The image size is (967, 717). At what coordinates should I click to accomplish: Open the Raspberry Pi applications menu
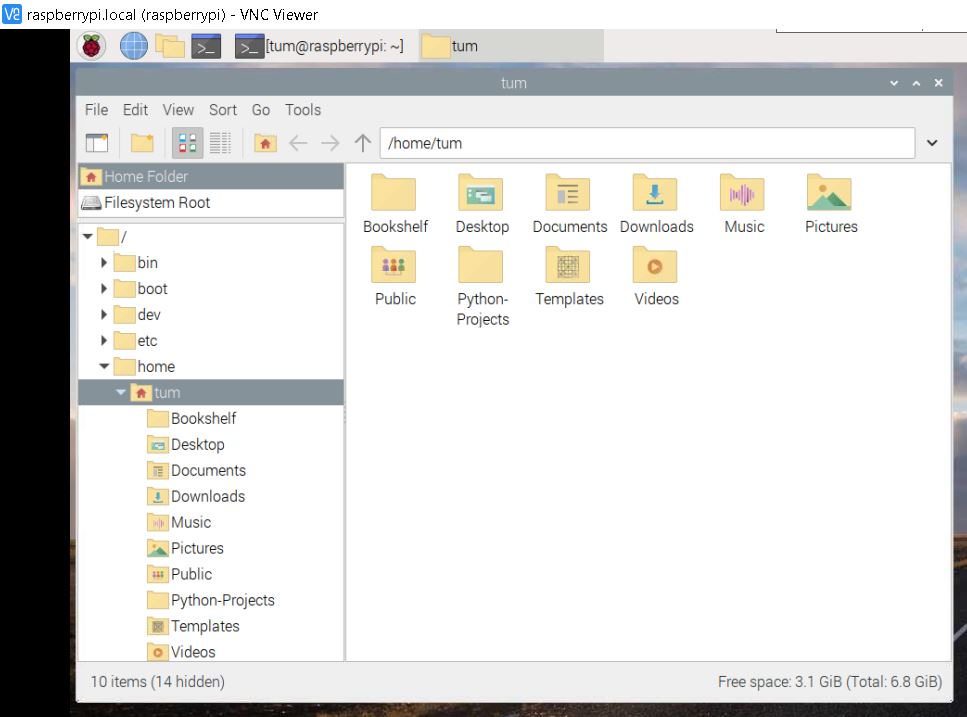point(92,46)
